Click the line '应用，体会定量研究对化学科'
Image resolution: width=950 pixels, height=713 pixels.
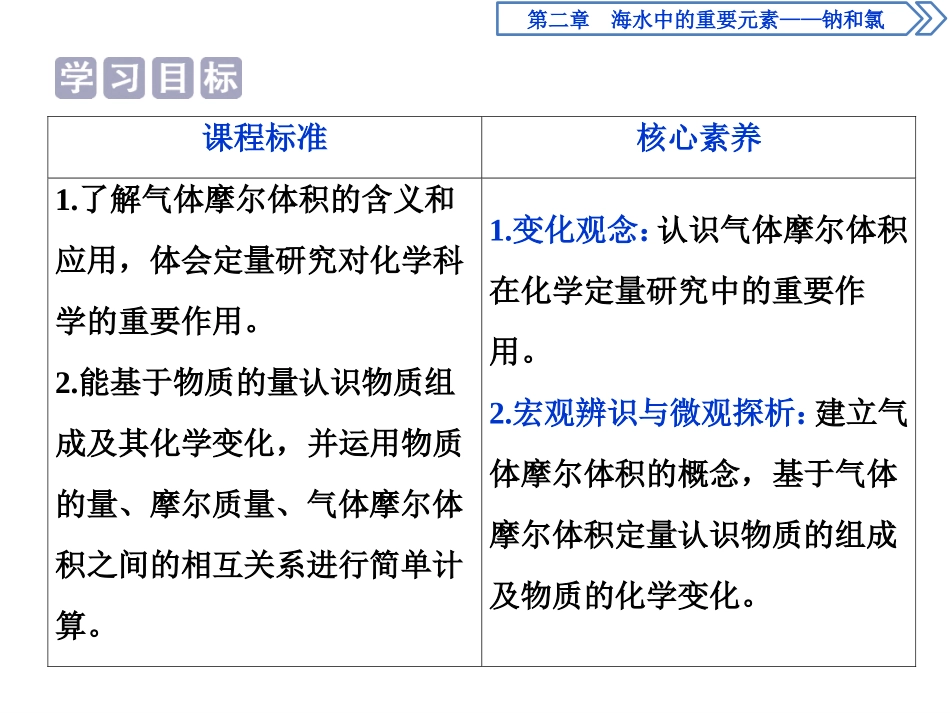pos(259,260)
